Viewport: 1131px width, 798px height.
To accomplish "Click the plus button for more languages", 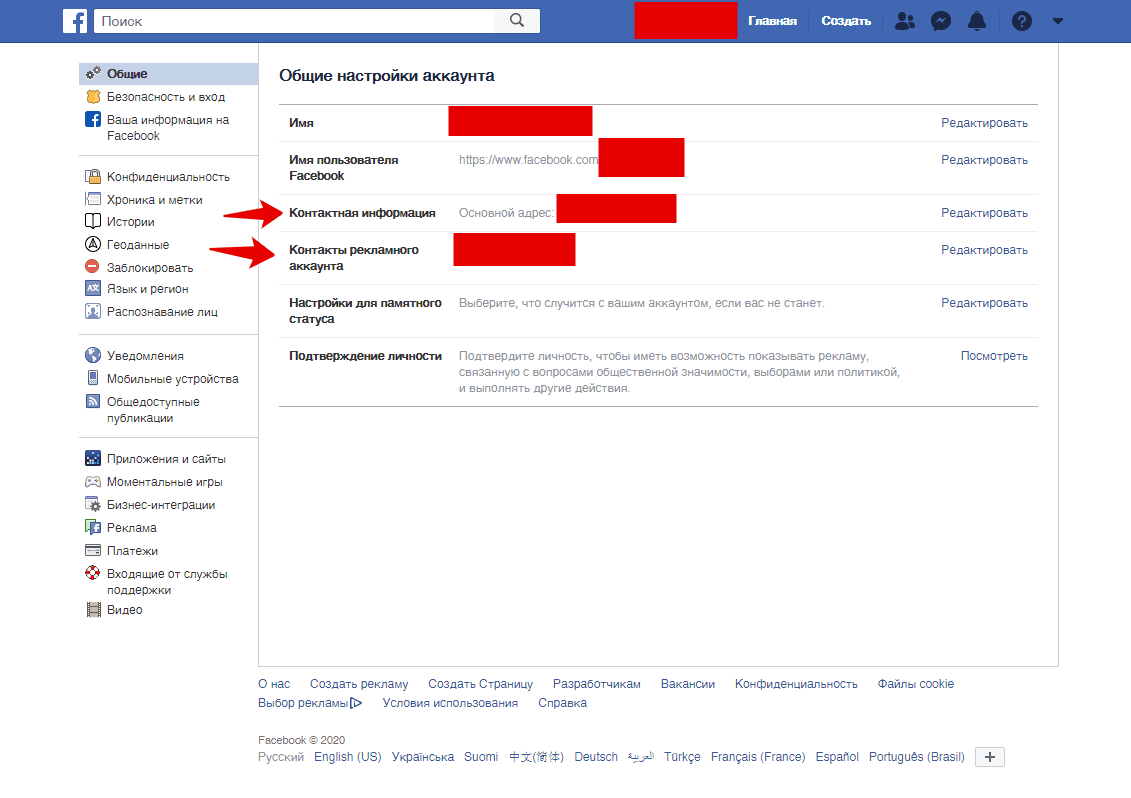I will point(990,757).
